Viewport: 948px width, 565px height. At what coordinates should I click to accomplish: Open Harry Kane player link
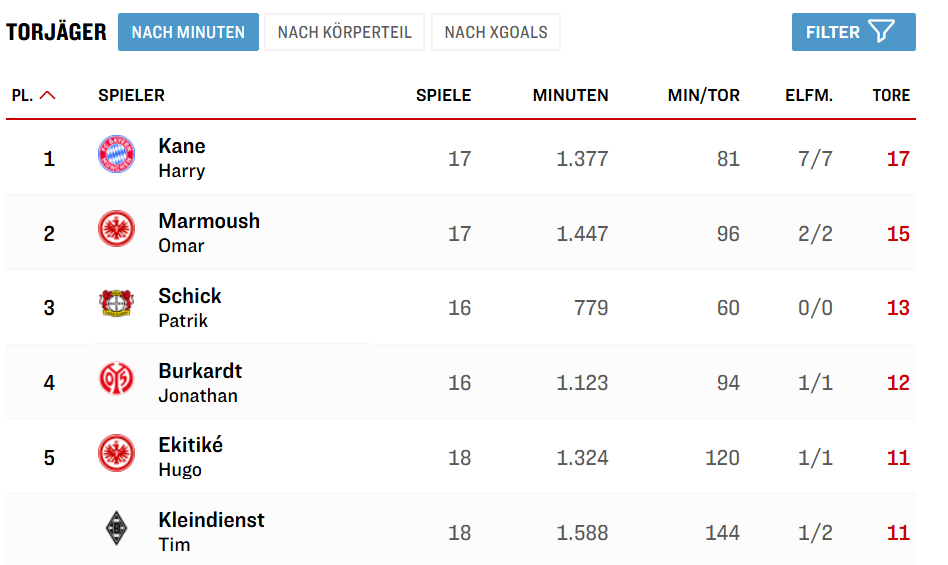[181, 157]
